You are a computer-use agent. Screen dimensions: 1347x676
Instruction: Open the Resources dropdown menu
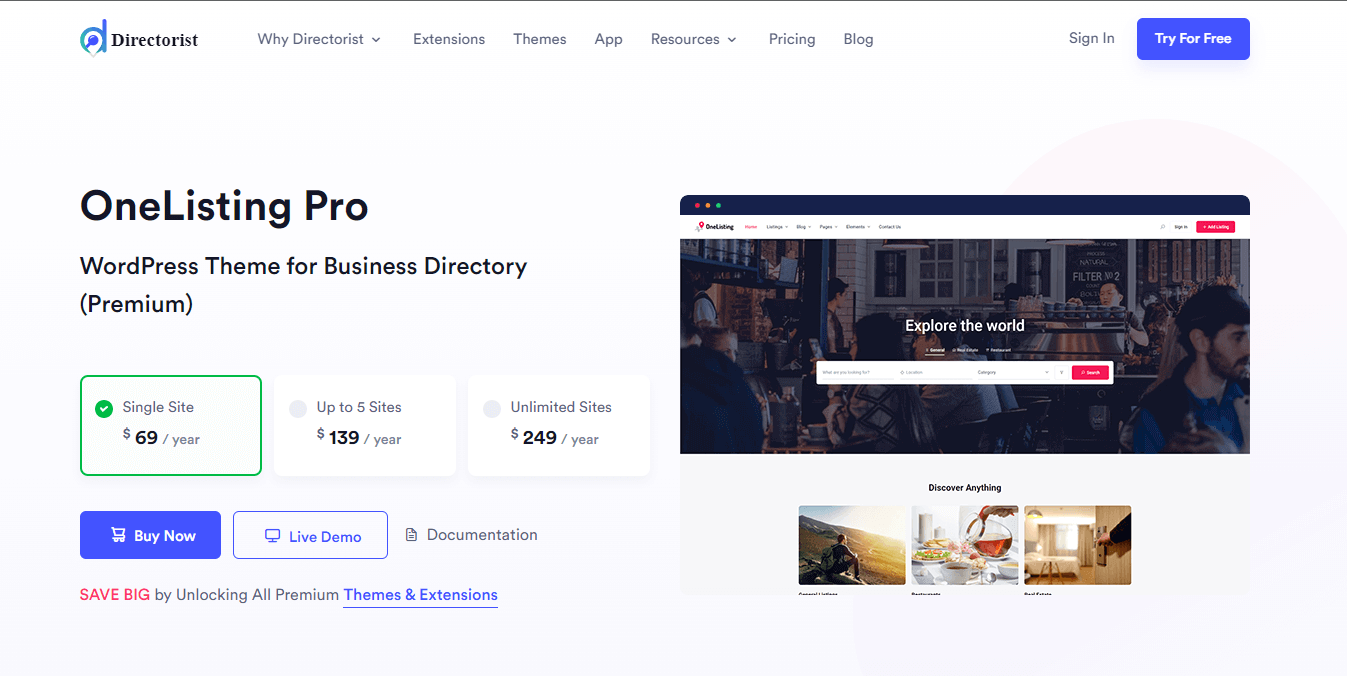coord(693,39)
